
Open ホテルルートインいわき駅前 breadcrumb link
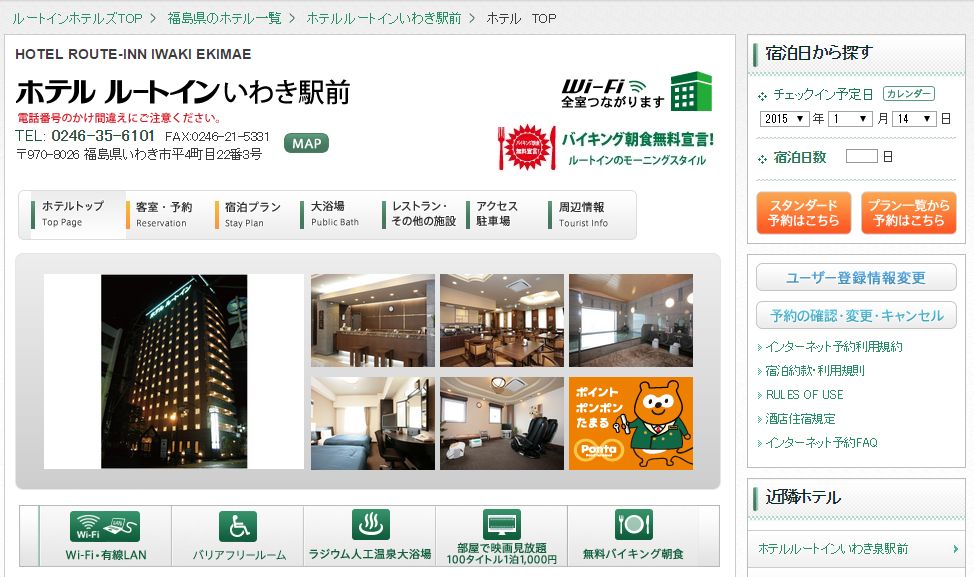pos(384,19)
